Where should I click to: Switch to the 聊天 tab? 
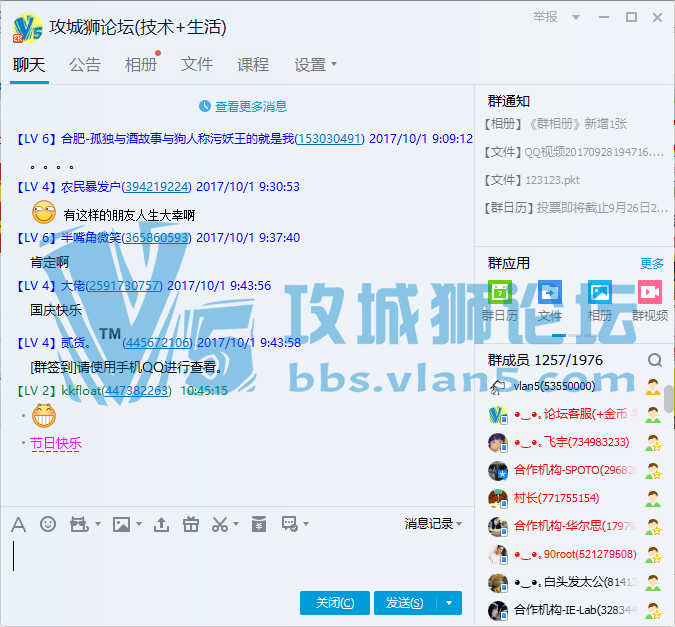pyautogui.click(x=29, y=65)
